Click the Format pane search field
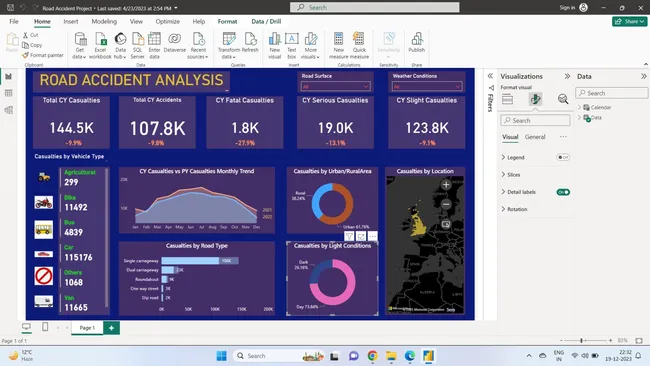Viewport: 650px width, 366px height. (x=535, y=121)
